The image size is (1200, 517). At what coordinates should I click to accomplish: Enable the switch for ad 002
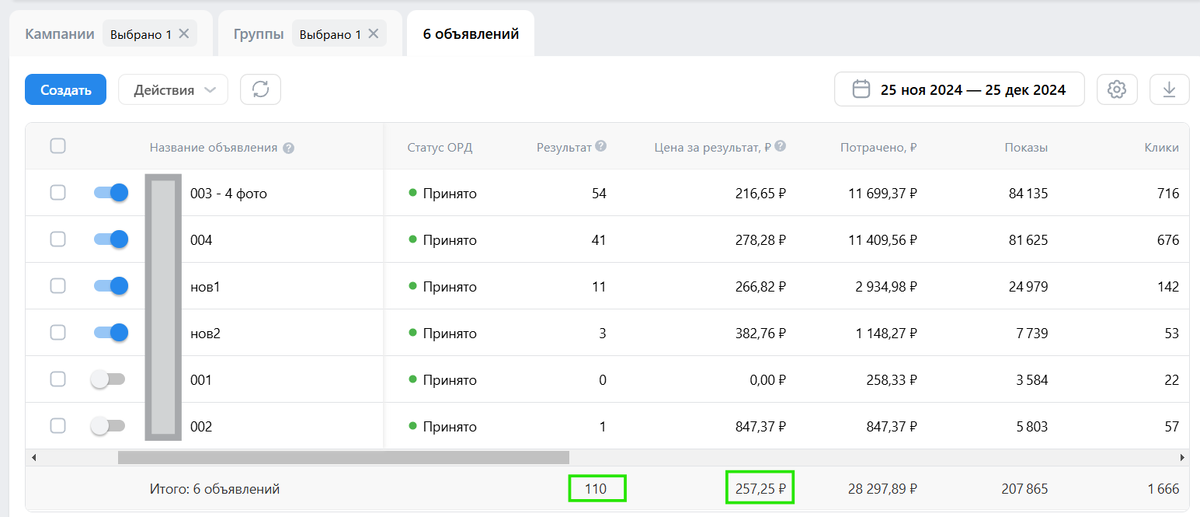[x=108, y=426]
